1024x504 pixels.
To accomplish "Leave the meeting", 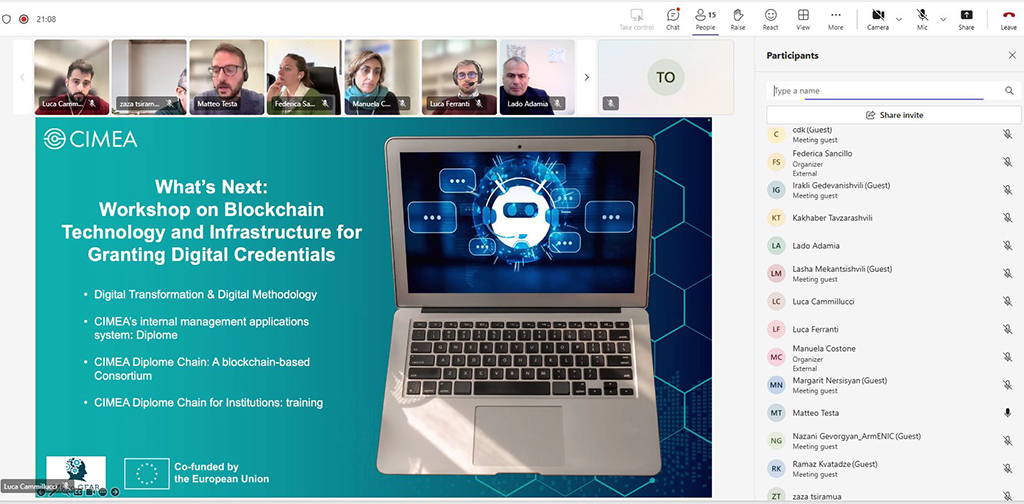I will pyautogui.click(x=1008, y=18).
